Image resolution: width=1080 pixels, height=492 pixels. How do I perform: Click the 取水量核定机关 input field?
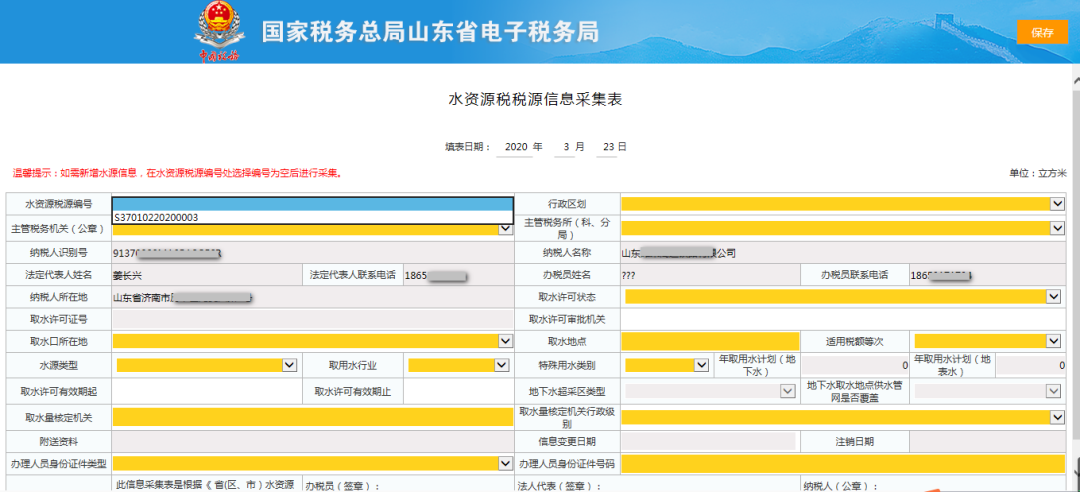(x=312, y=416)
